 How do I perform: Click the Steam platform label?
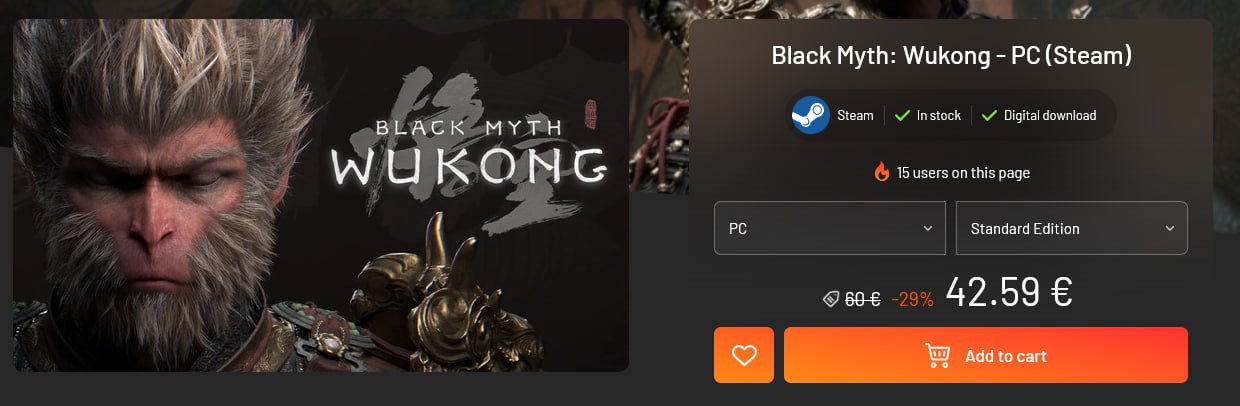point(855,115)
